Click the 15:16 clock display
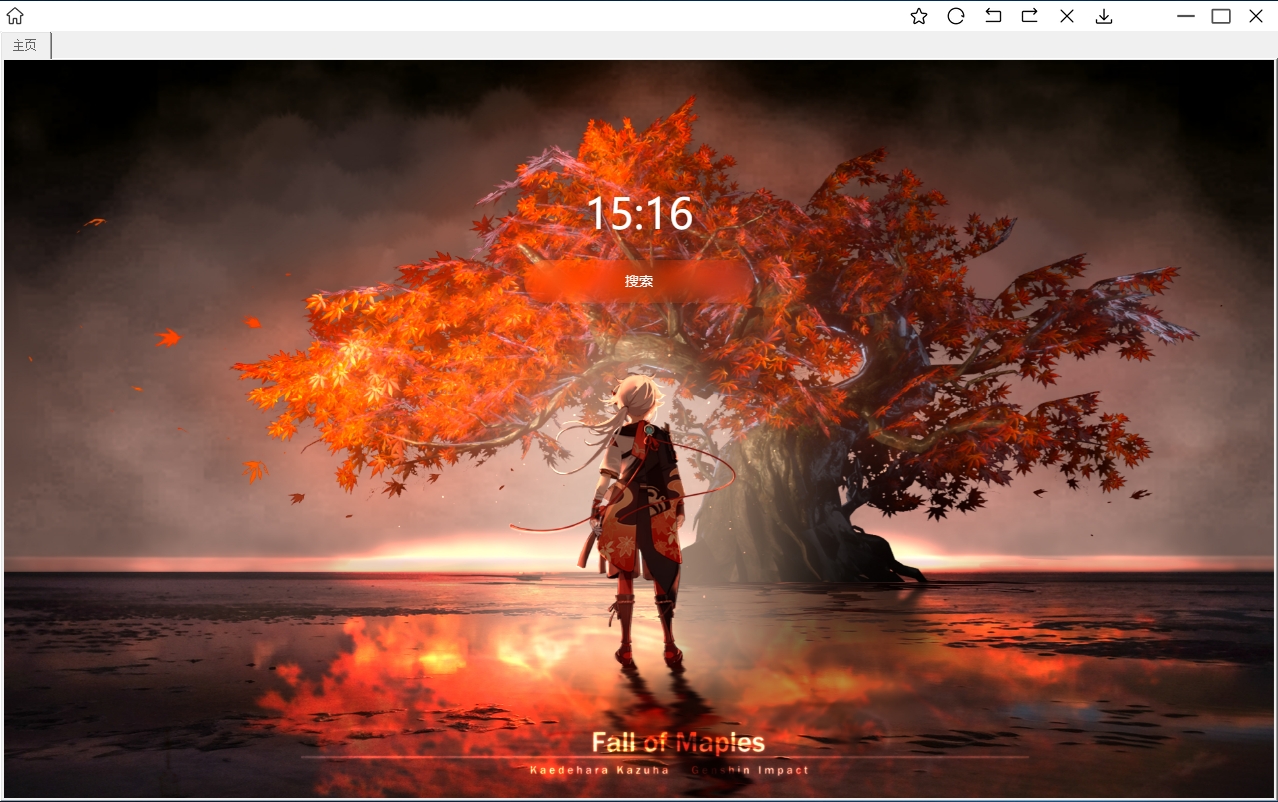1278x802 pixels. tap(639, 213)
